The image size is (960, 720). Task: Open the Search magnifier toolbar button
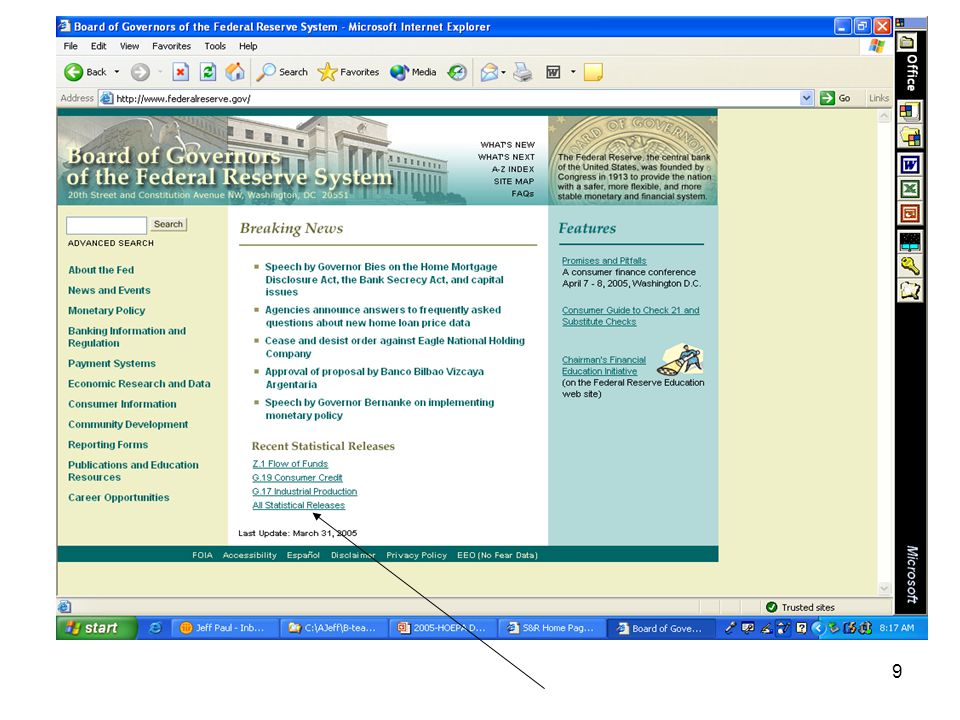282,72
